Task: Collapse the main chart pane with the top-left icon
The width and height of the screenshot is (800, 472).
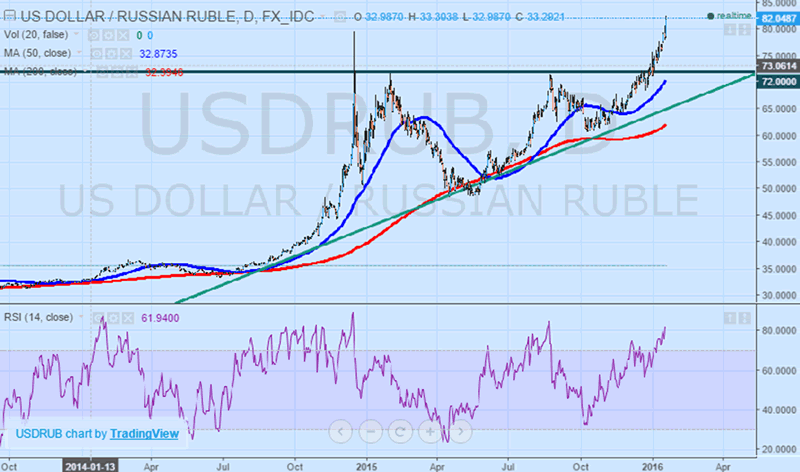Action: (9, 16)
